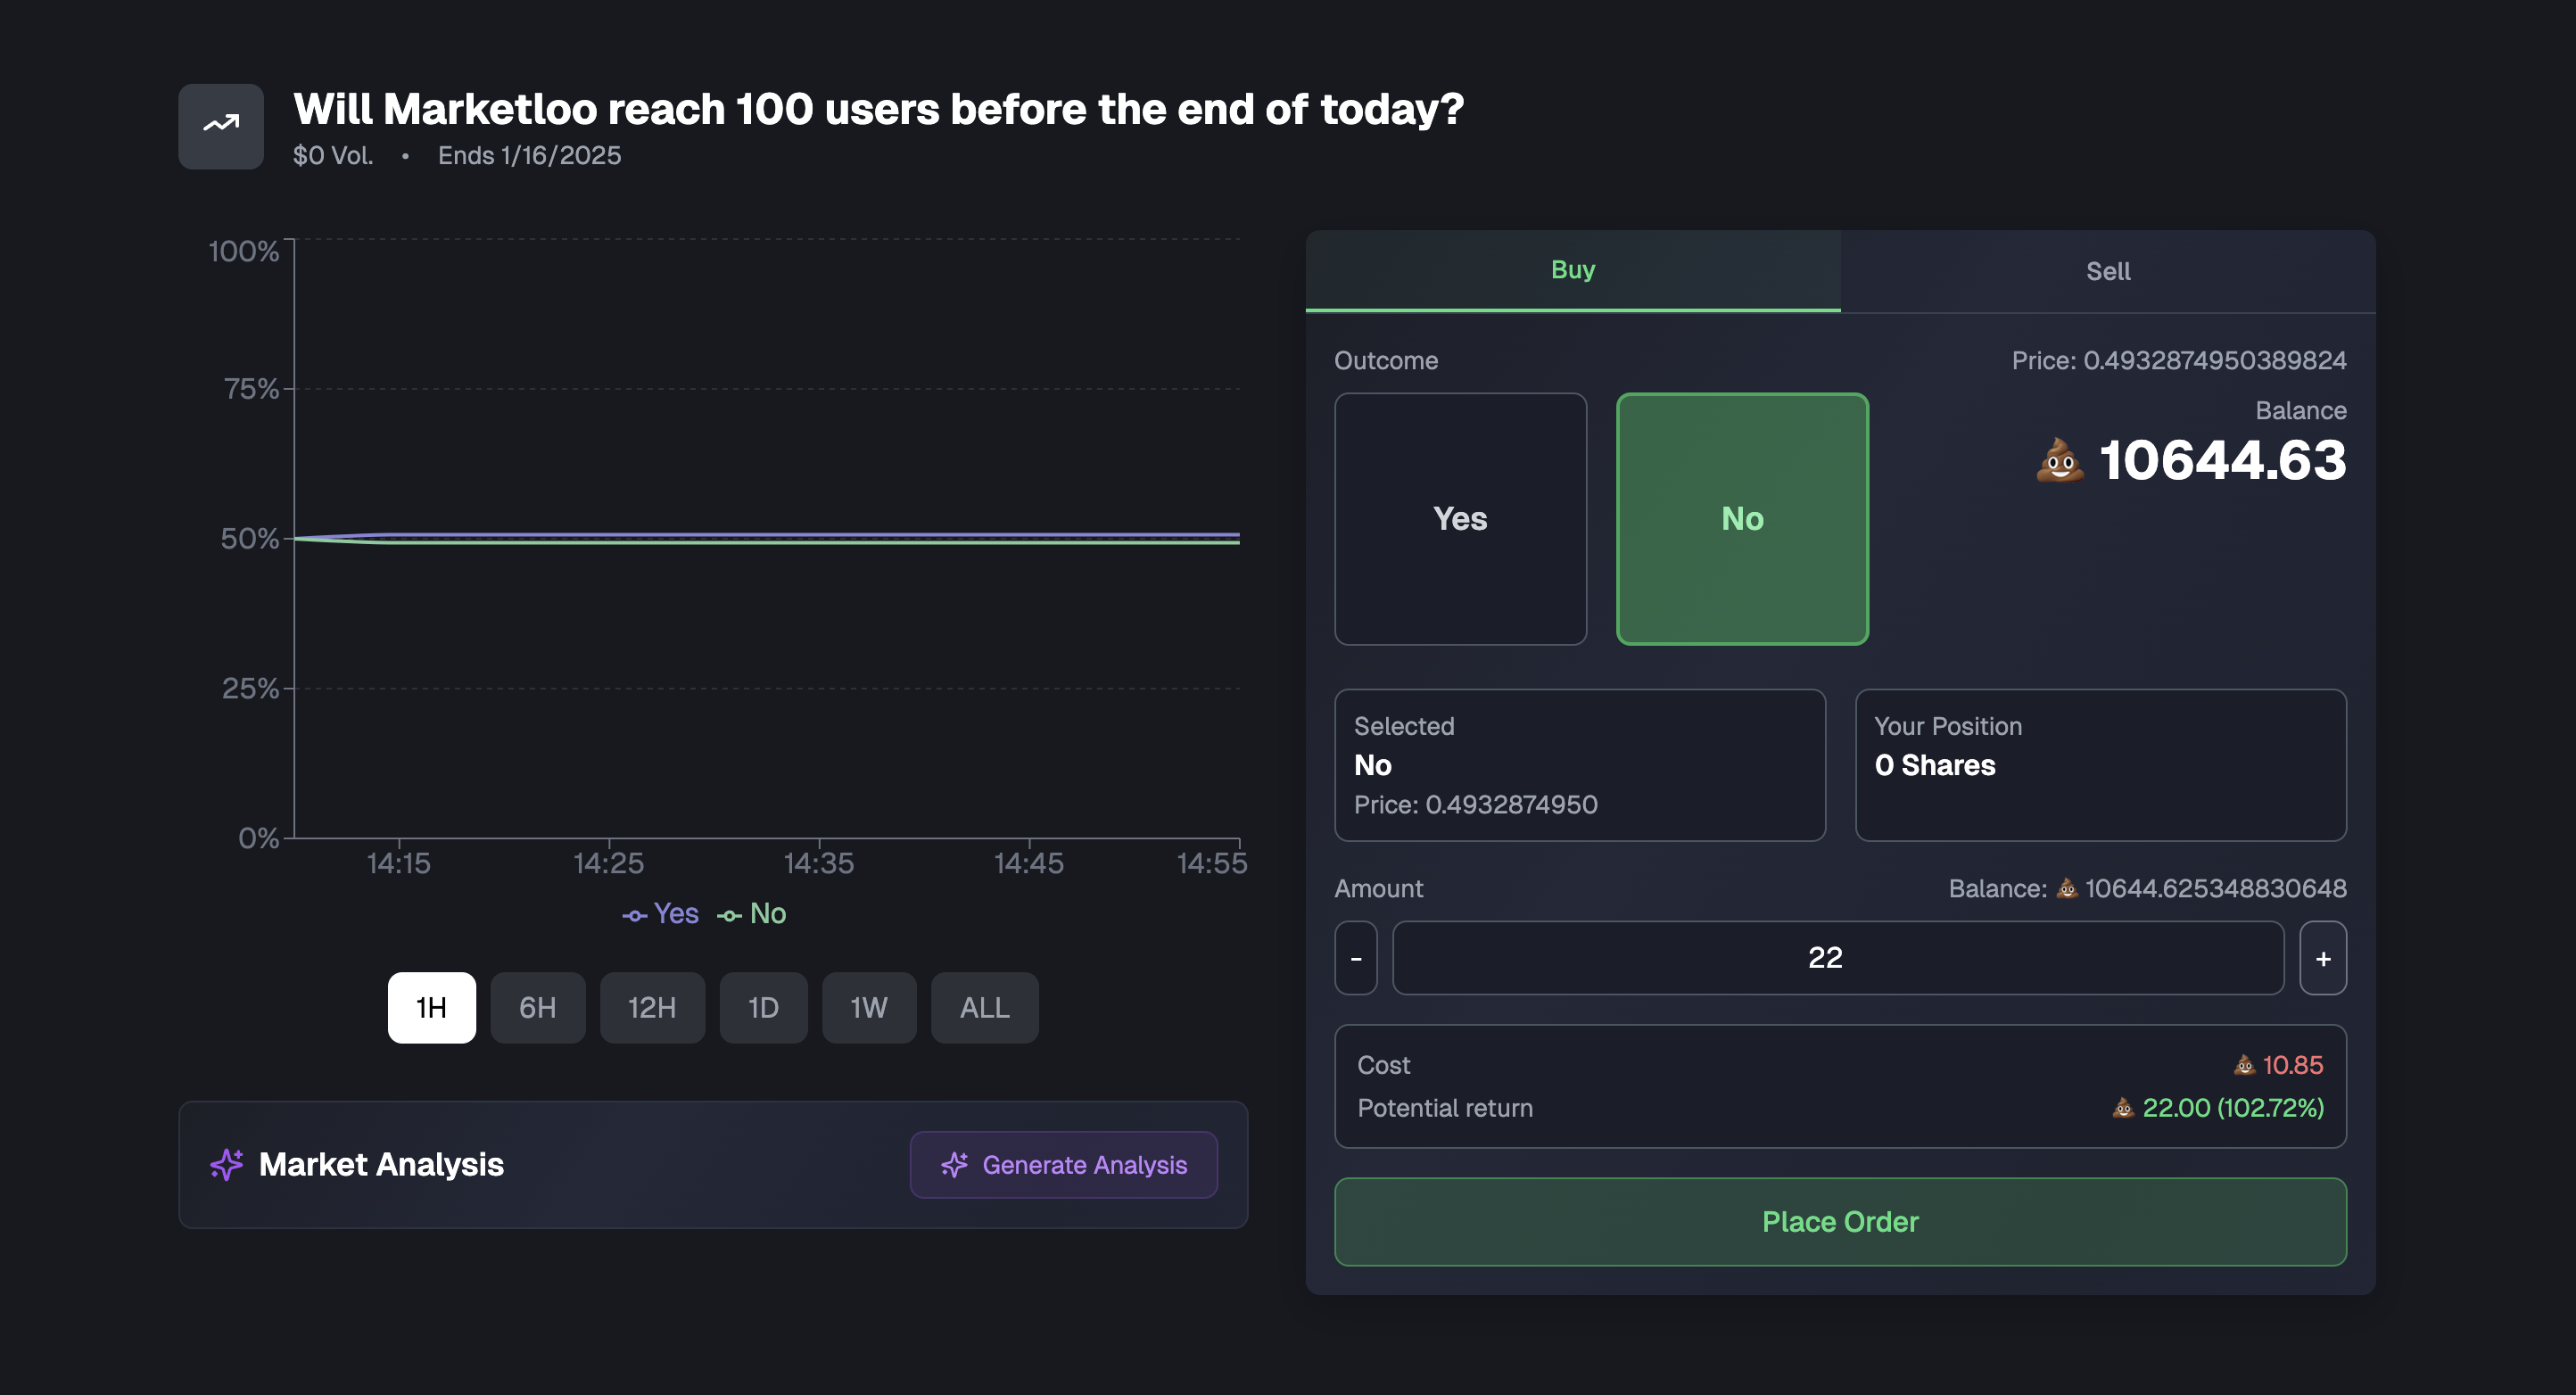Viewport: 2576px width, 1395px height.
Task: Click the Generate Analysis button
Action: click(1063, 1164)
